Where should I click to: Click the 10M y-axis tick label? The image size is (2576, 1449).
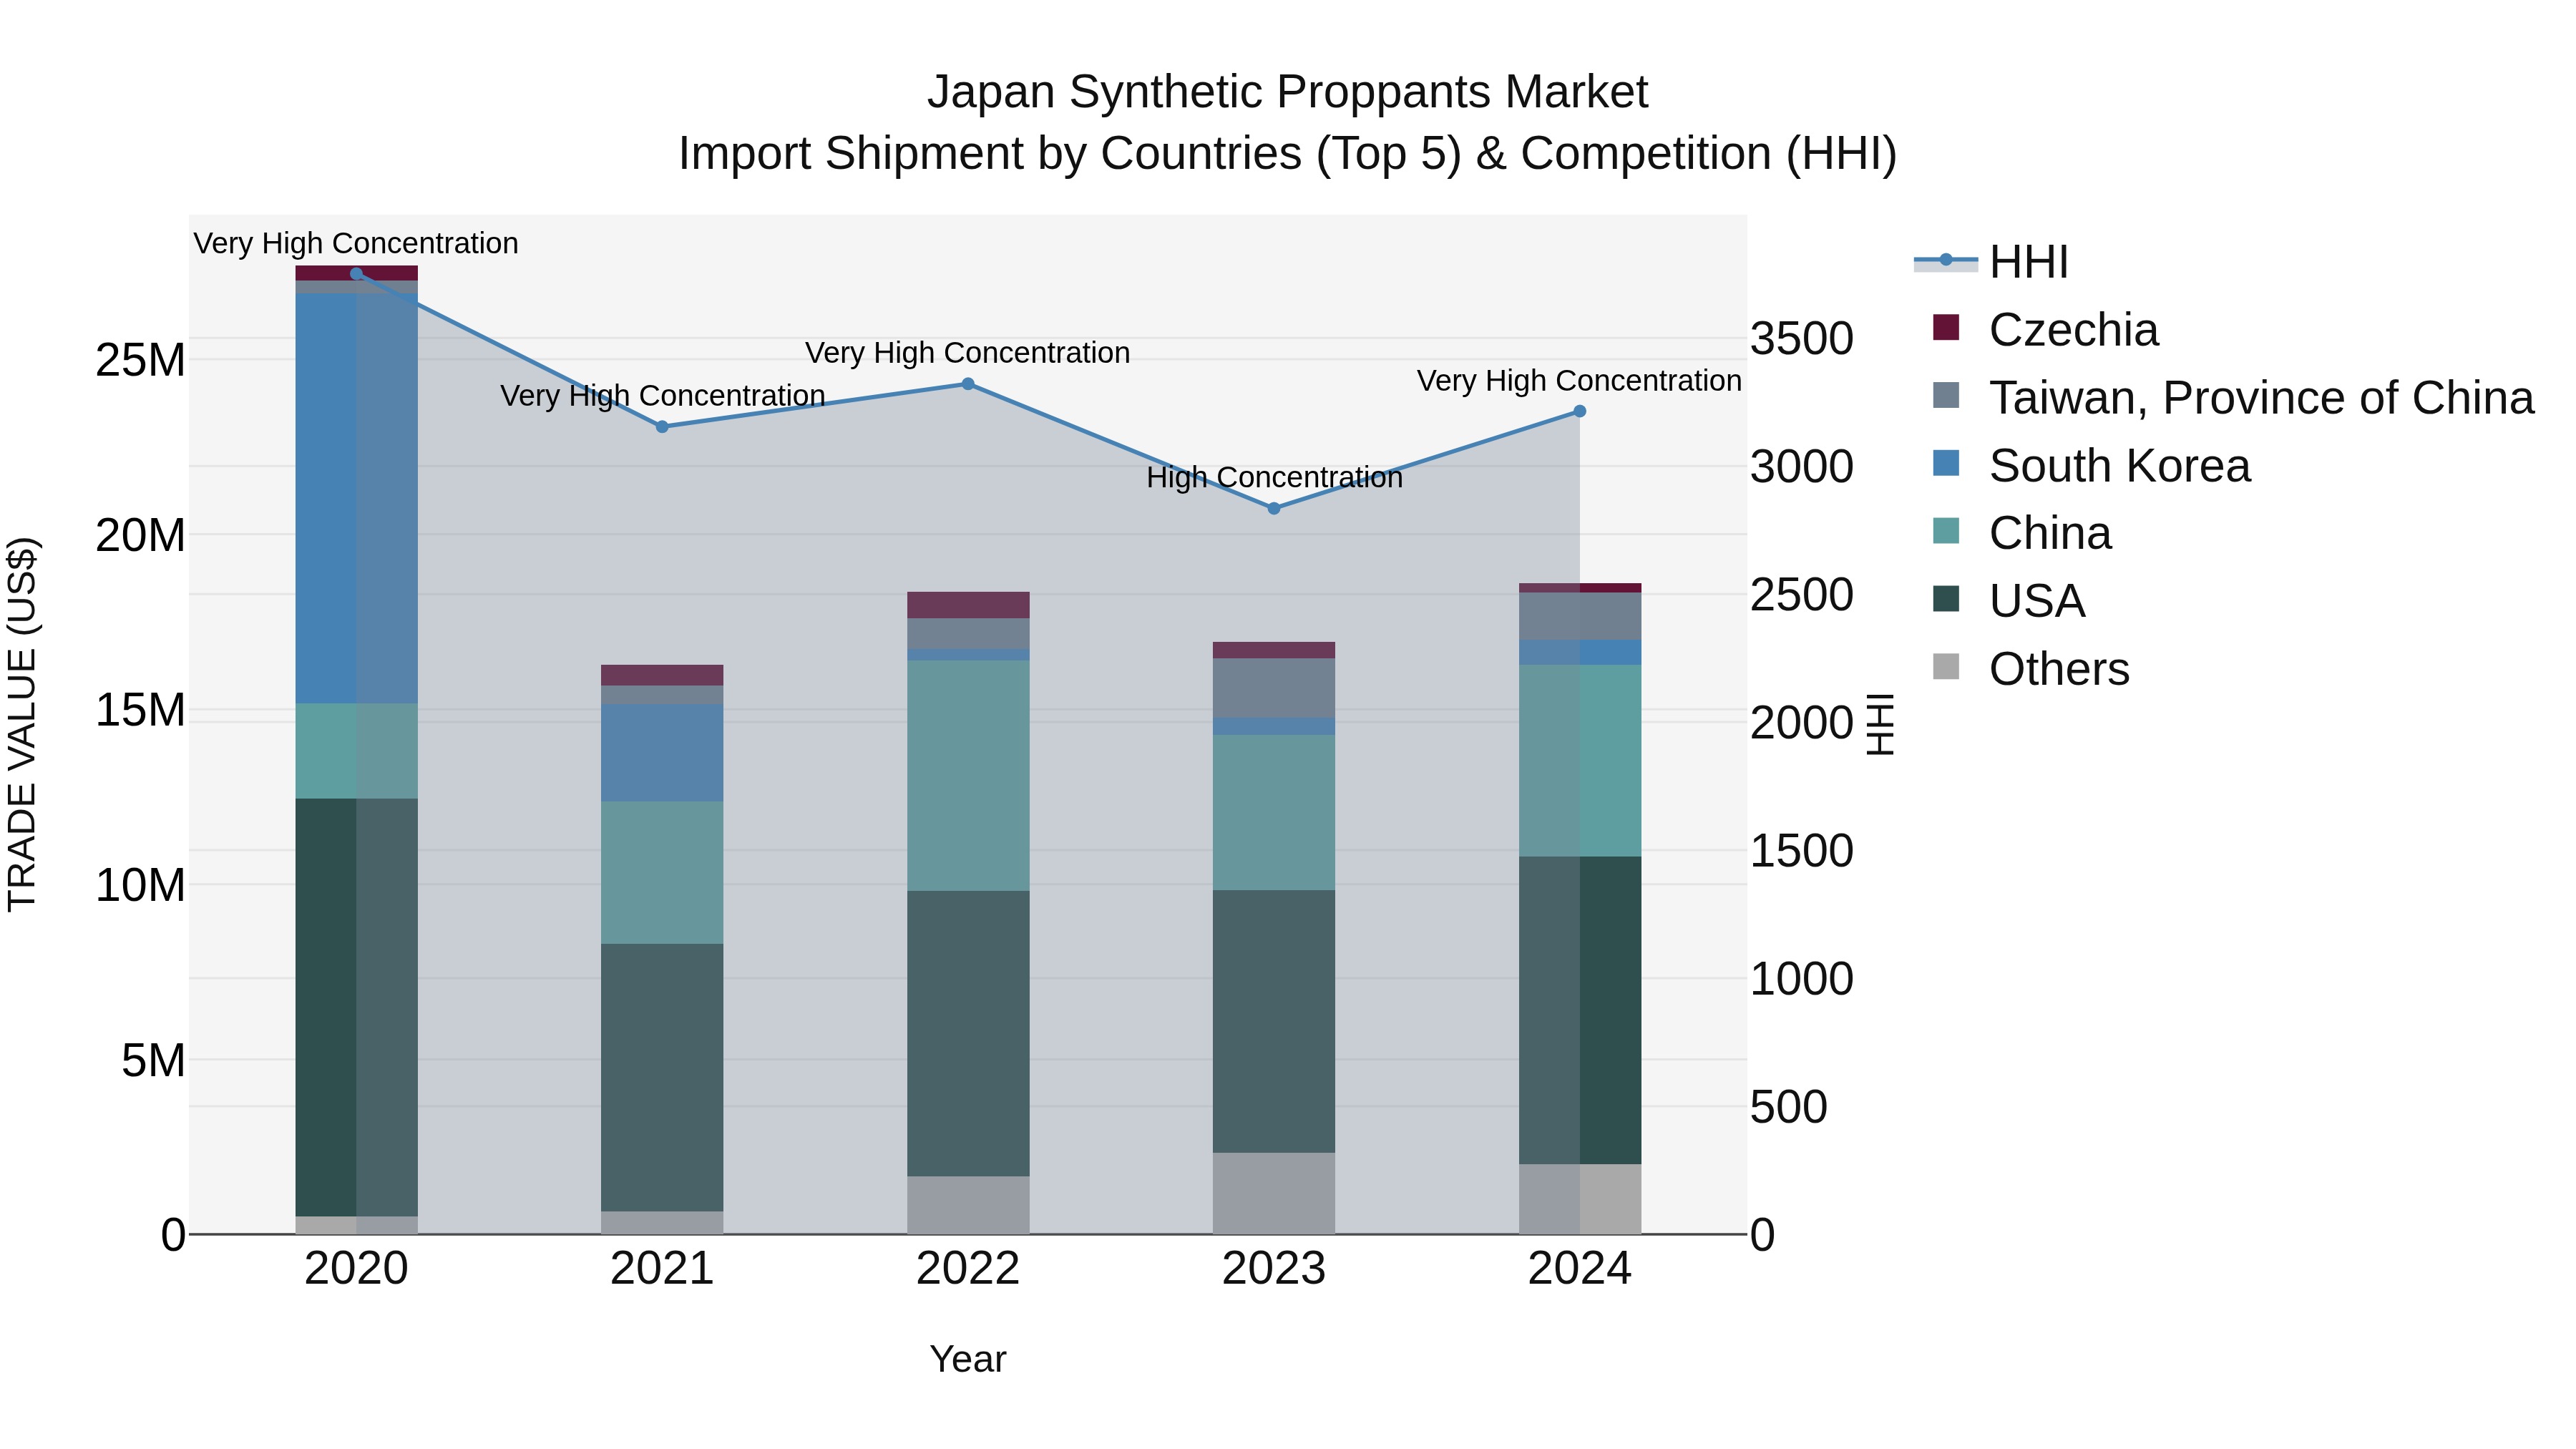coord(141,885)
